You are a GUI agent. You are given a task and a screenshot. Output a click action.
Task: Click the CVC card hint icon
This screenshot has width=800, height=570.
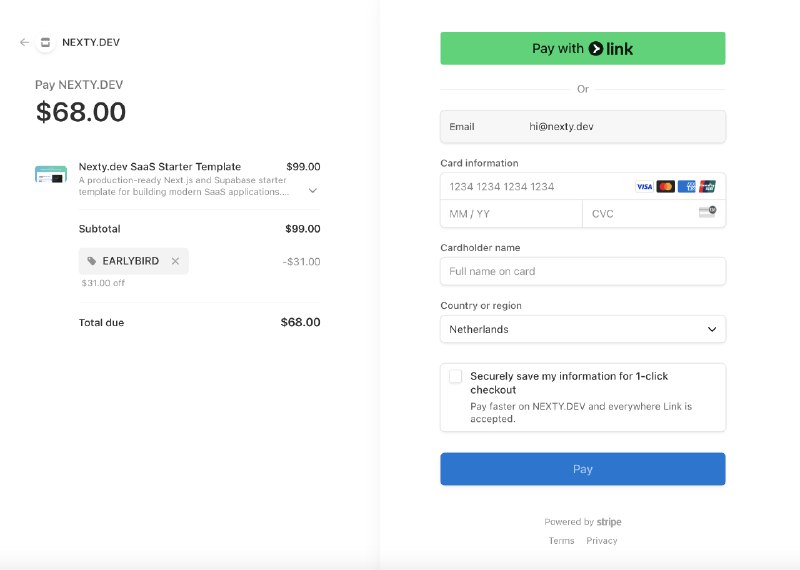click(x=708, y=212)
